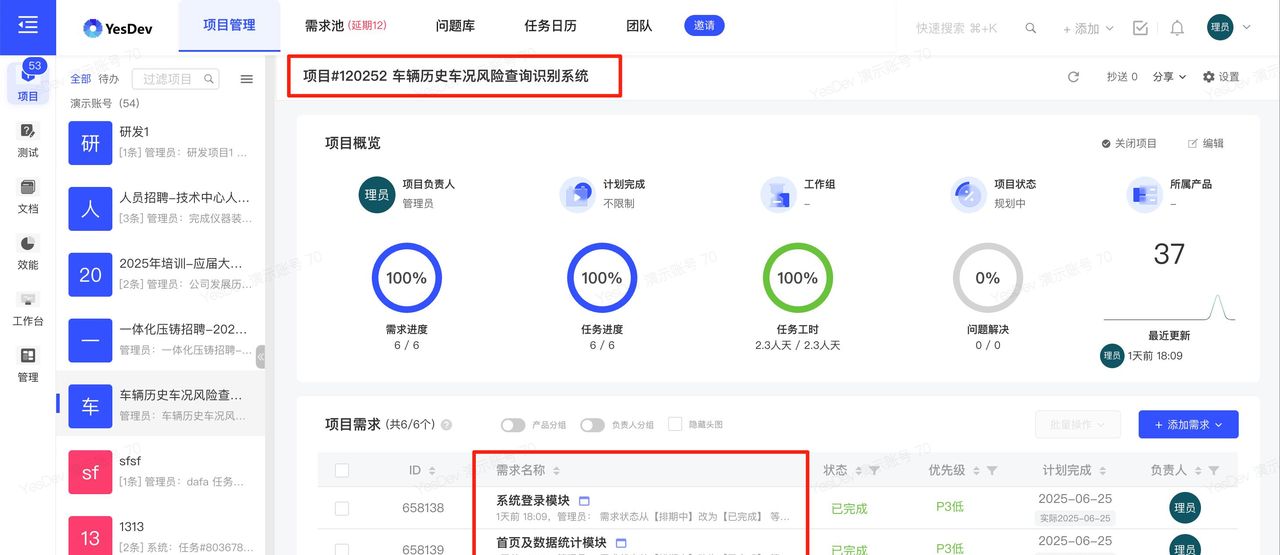
Task: Open the 首页及数据统计模块 requirement
Action: point(551,543)
